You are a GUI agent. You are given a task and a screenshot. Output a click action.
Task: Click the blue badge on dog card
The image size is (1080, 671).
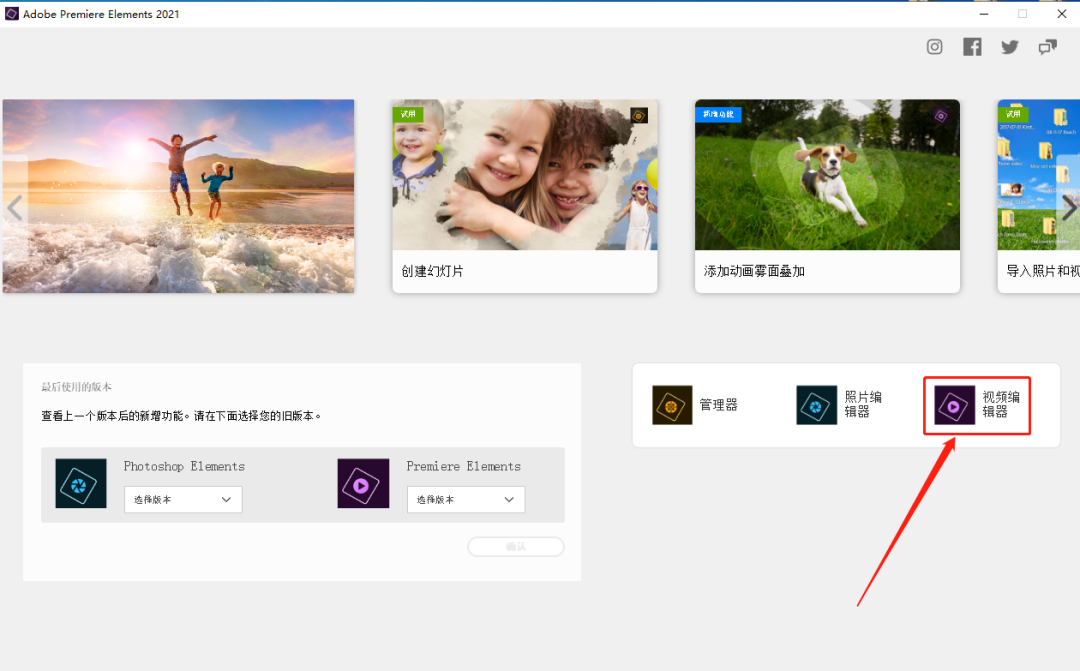(718, 114)
